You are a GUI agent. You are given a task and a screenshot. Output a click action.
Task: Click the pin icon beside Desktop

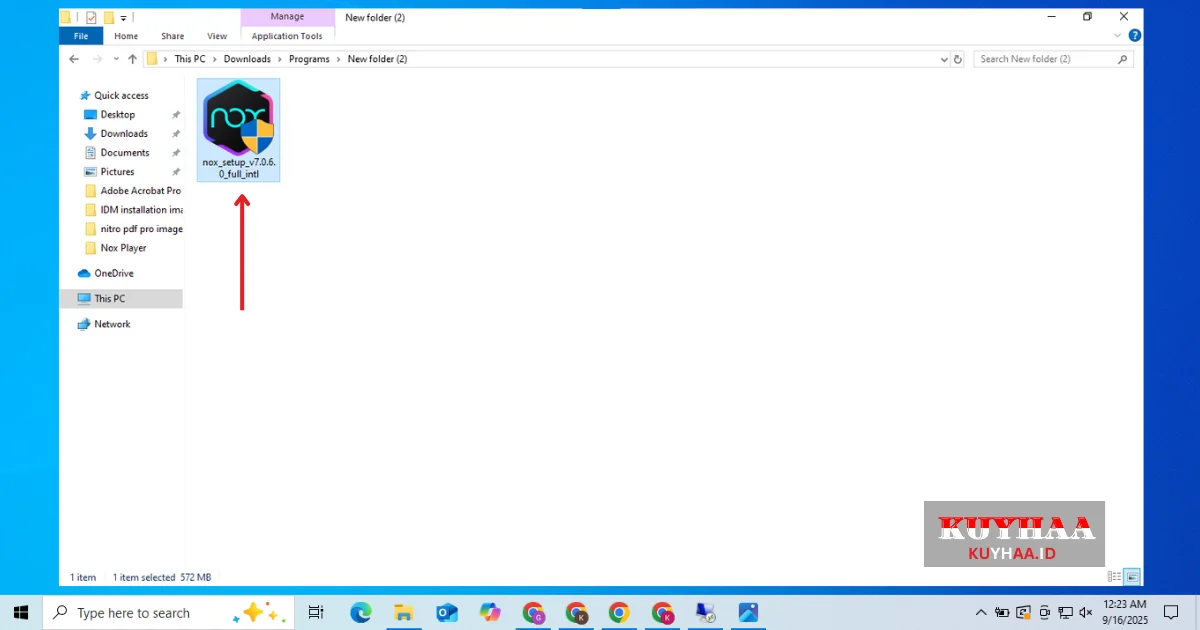pyautogui.click(x=176, y=115)
